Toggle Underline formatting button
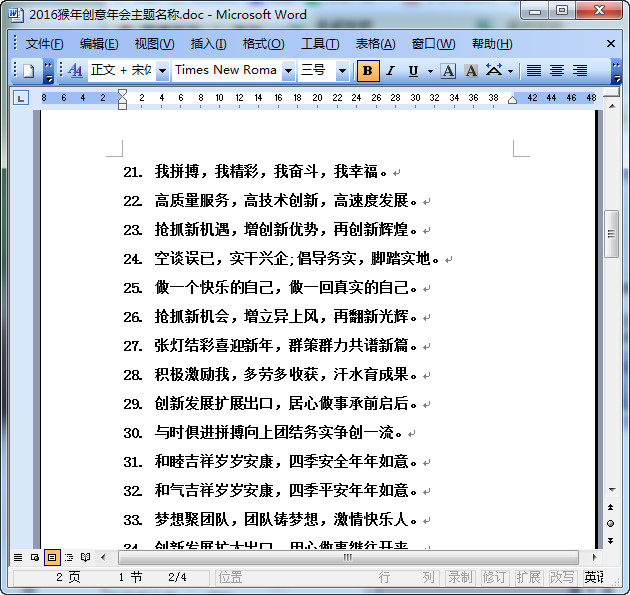Image resolution: width=630 pixels, height=595 pixels. (x=413, y=71)
